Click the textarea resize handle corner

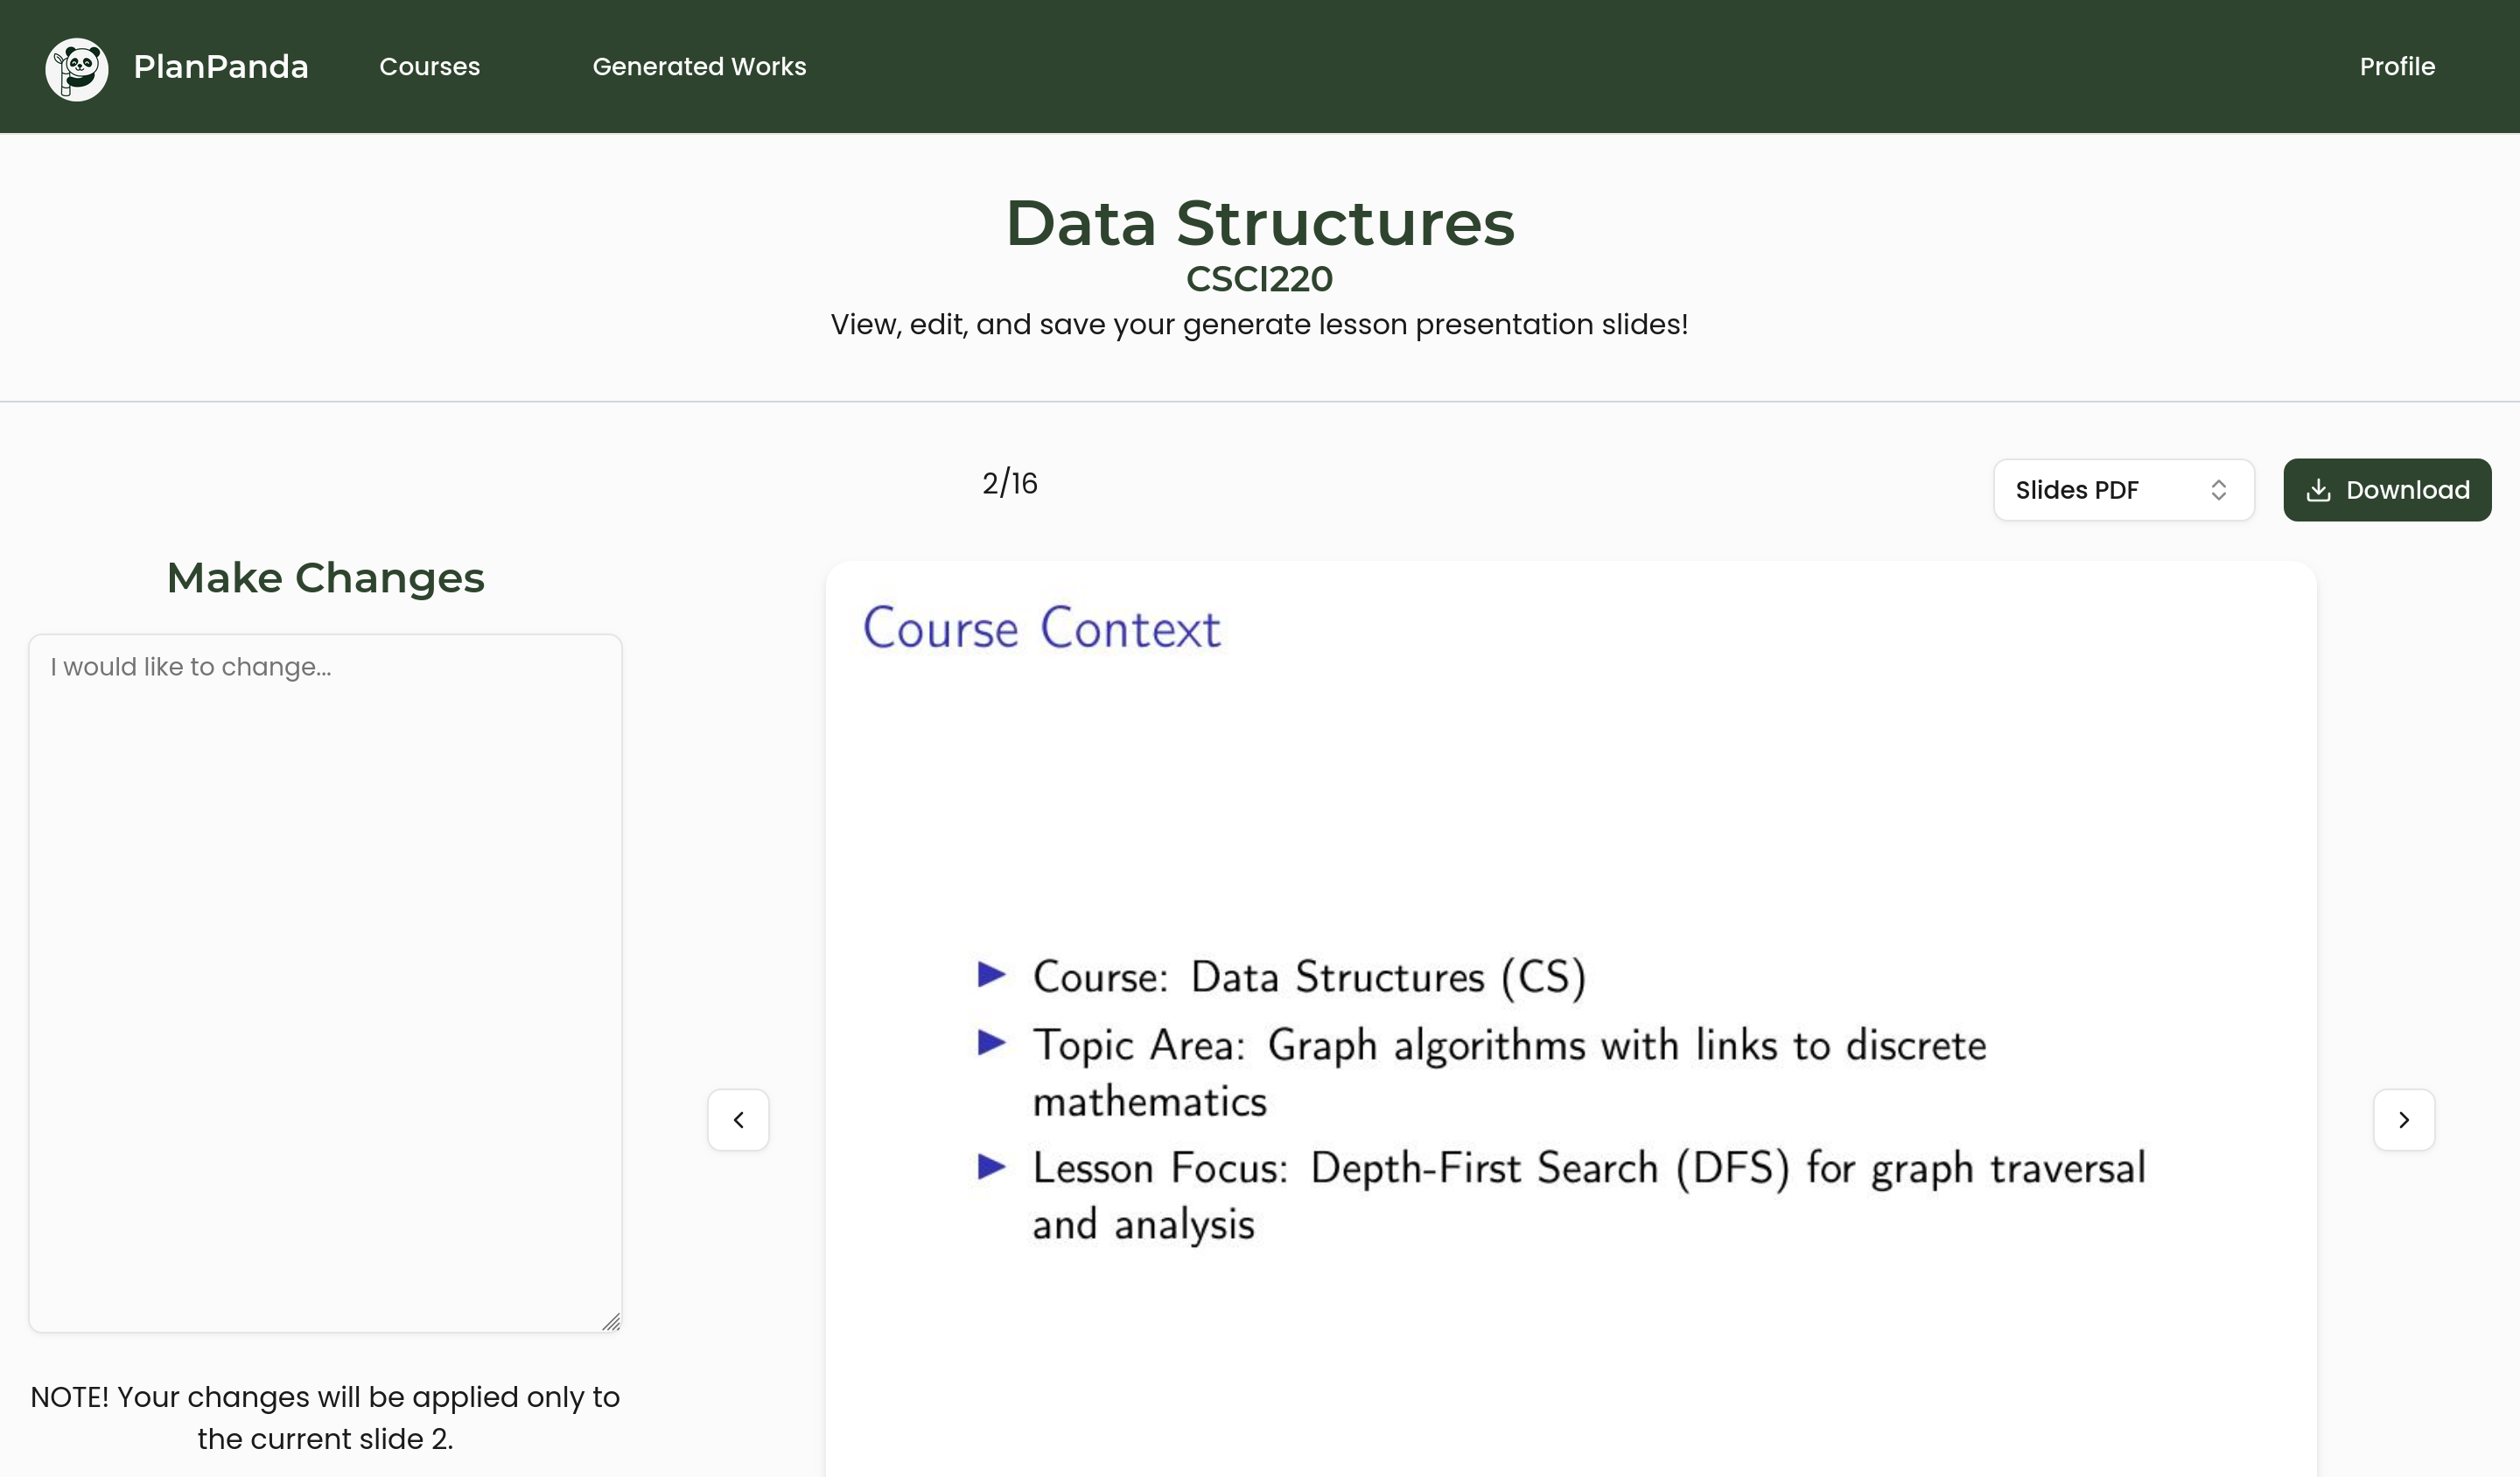612,1322
